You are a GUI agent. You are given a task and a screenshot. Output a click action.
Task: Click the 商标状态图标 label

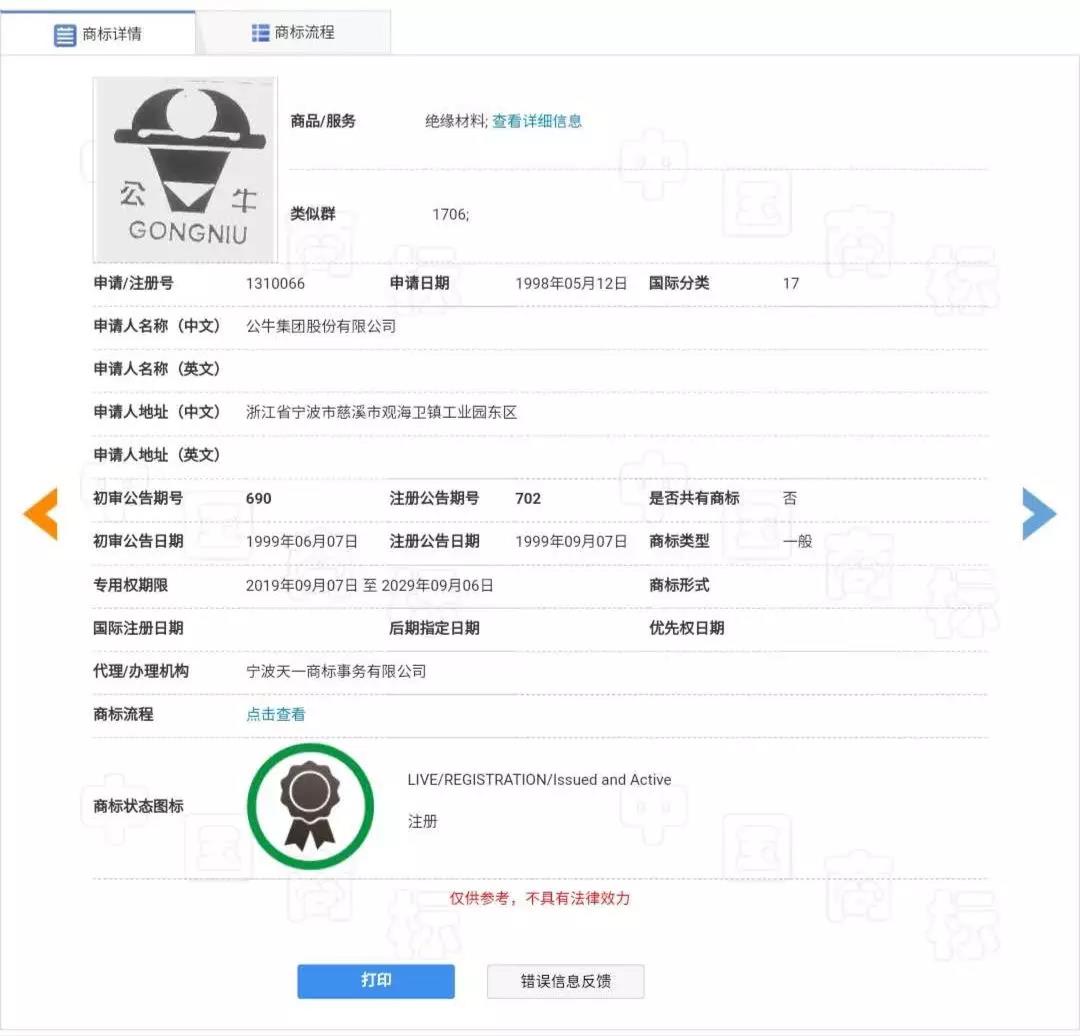[x=138, y=806]
